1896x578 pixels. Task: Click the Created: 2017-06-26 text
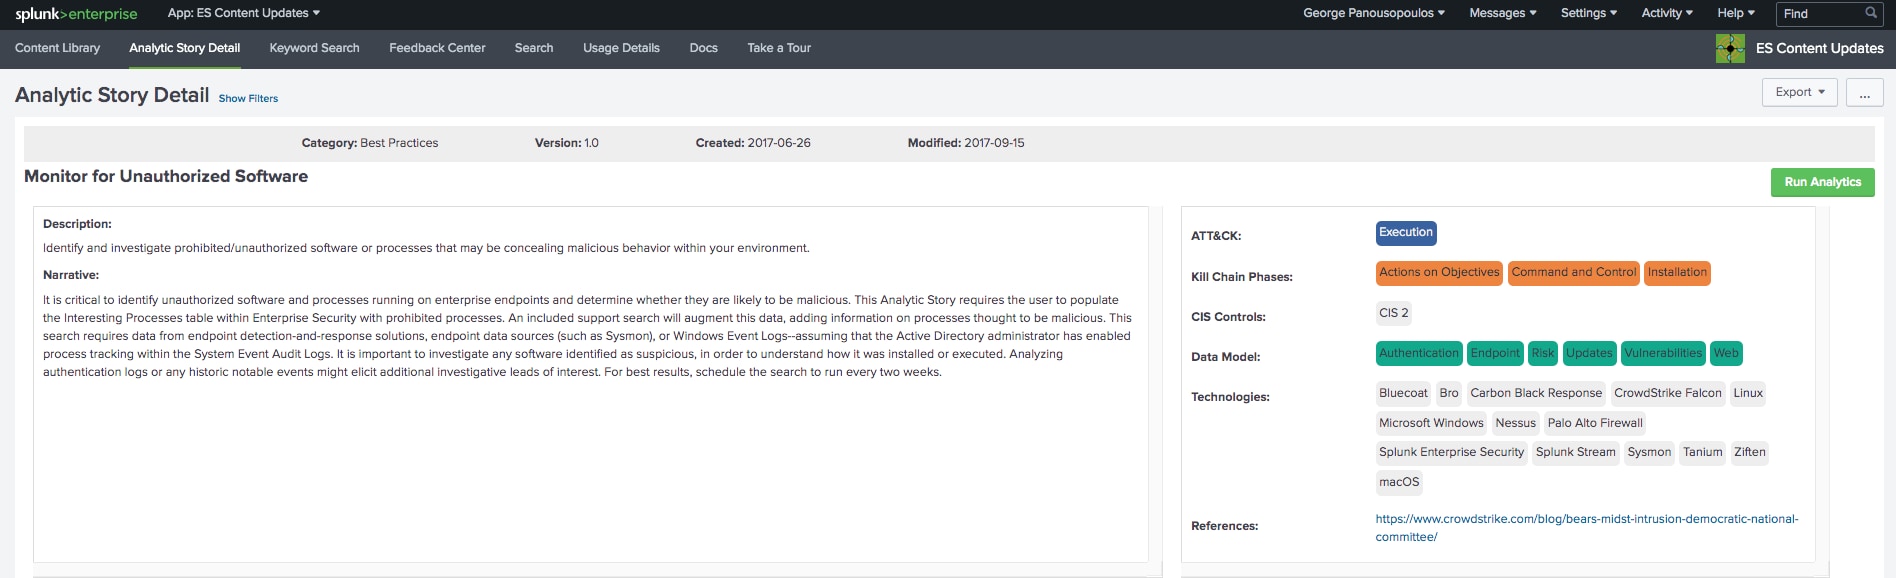[x=753, y=143]
